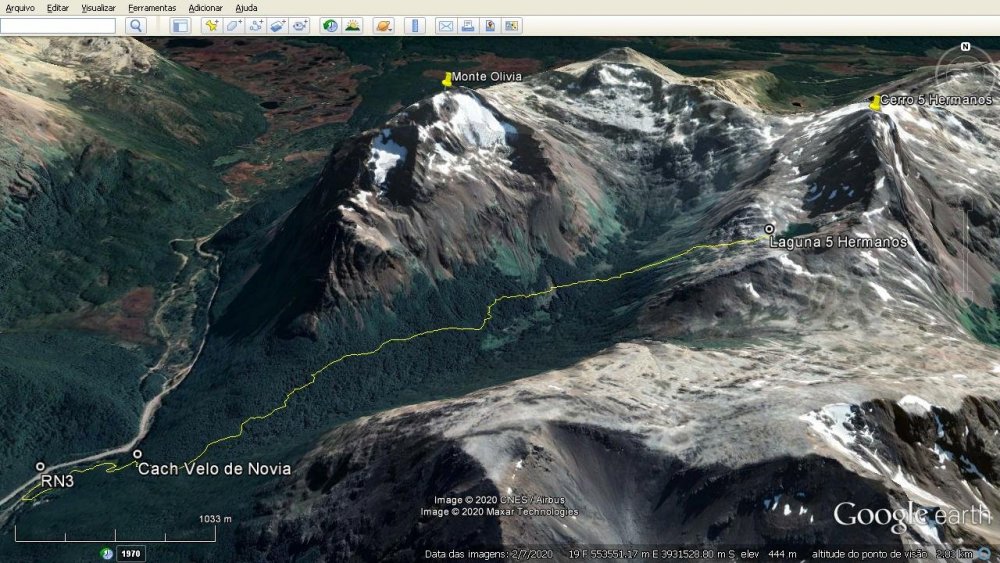Viewport: 1000px width, 563px height.
Task: Open the Ferramentas menu
Action: pos(152,8)
